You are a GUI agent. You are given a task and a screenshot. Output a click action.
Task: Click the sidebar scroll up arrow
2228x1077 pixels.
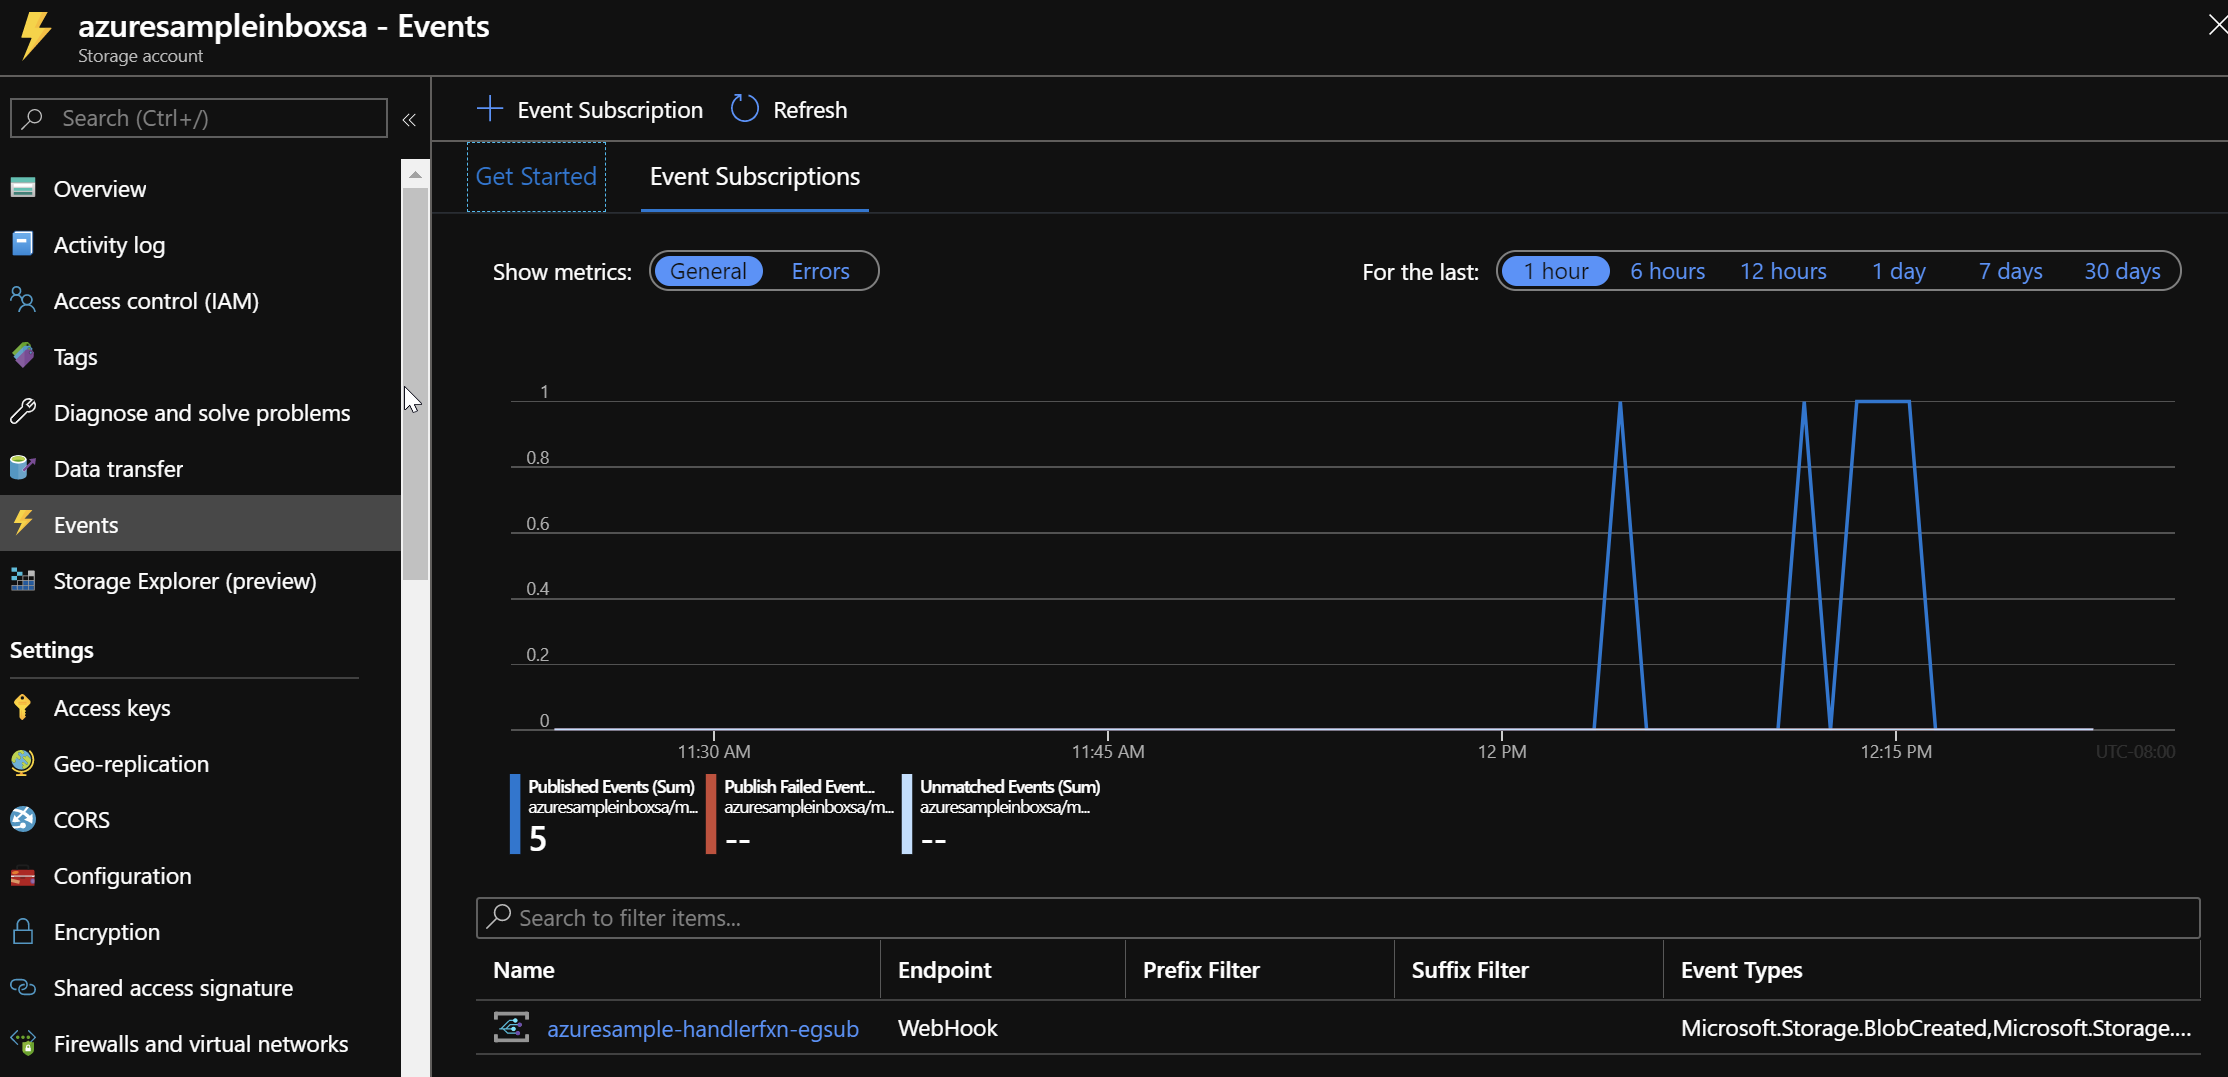(415, 174)
